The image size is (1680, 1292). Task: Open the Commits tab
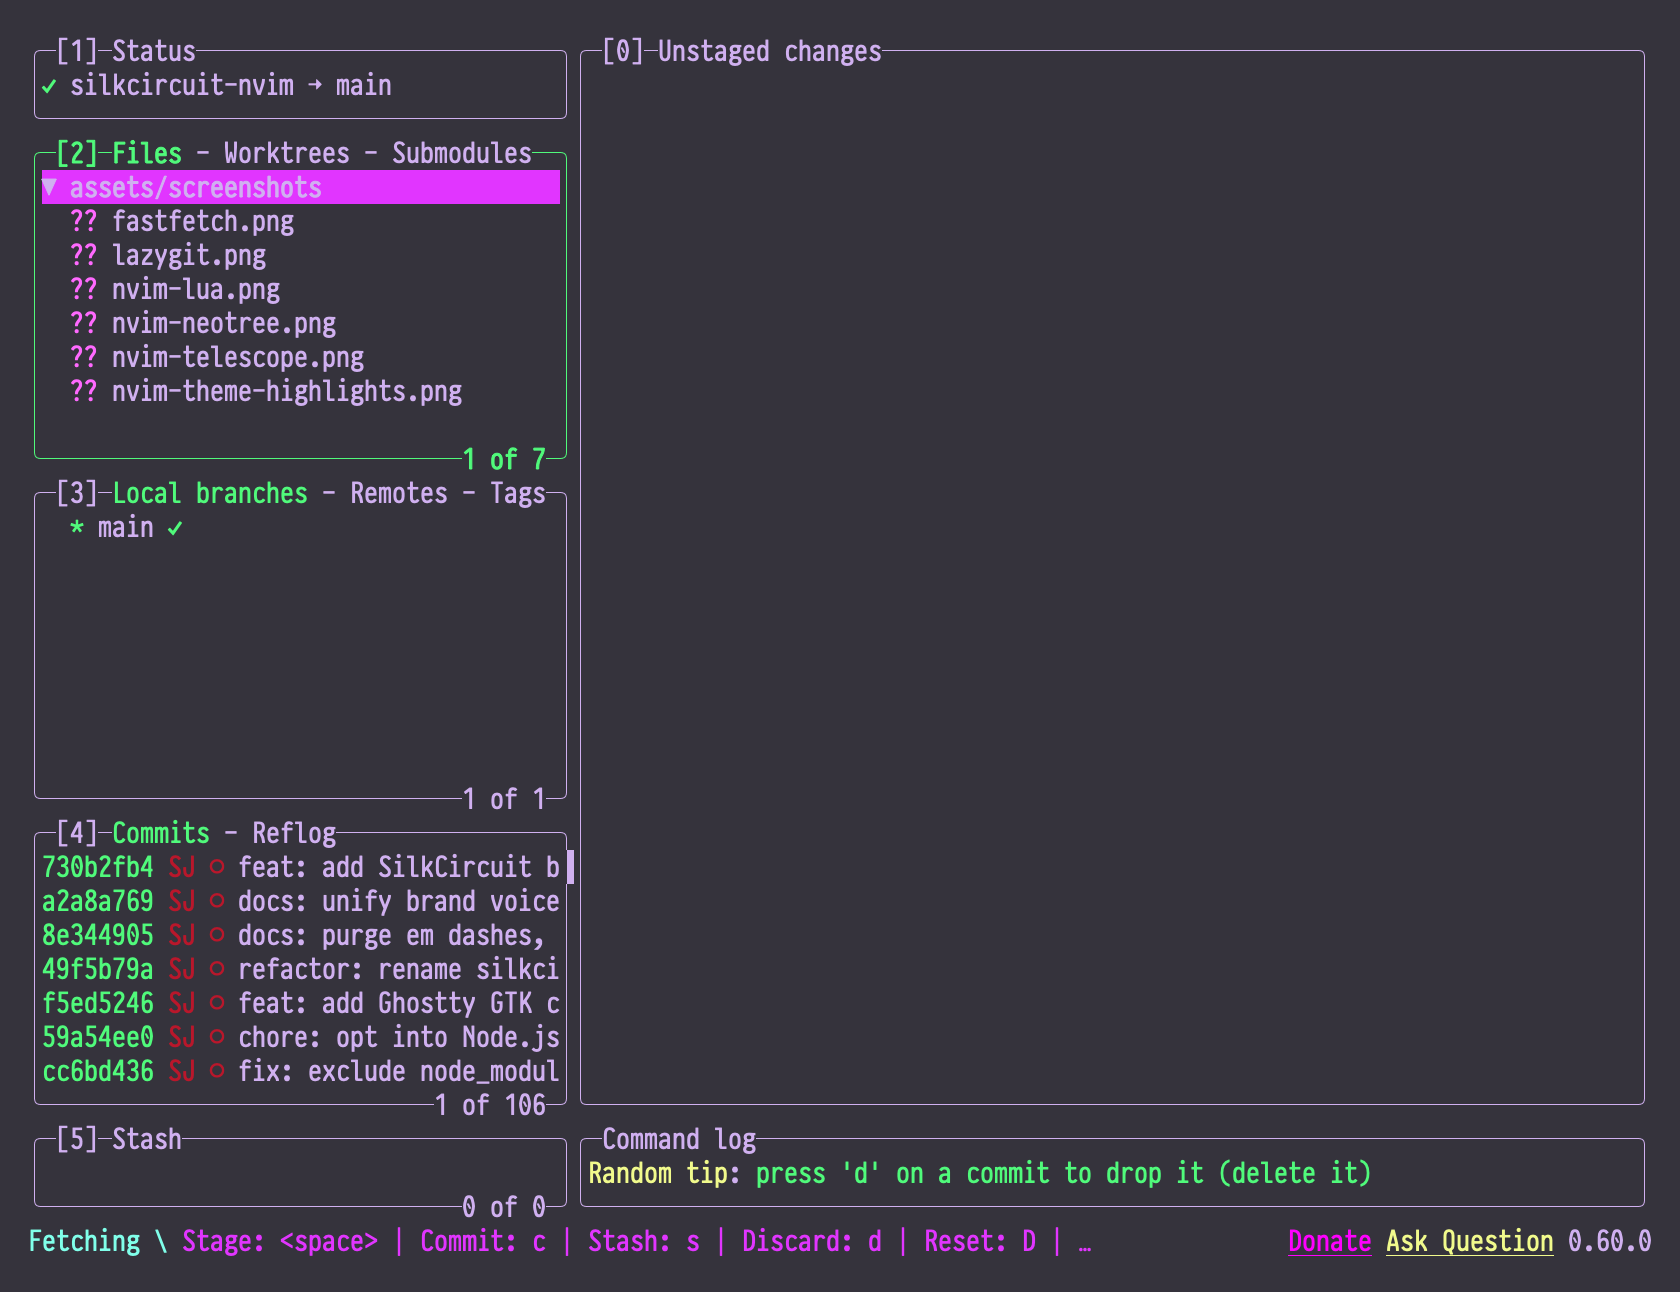[x=161, y=833]
